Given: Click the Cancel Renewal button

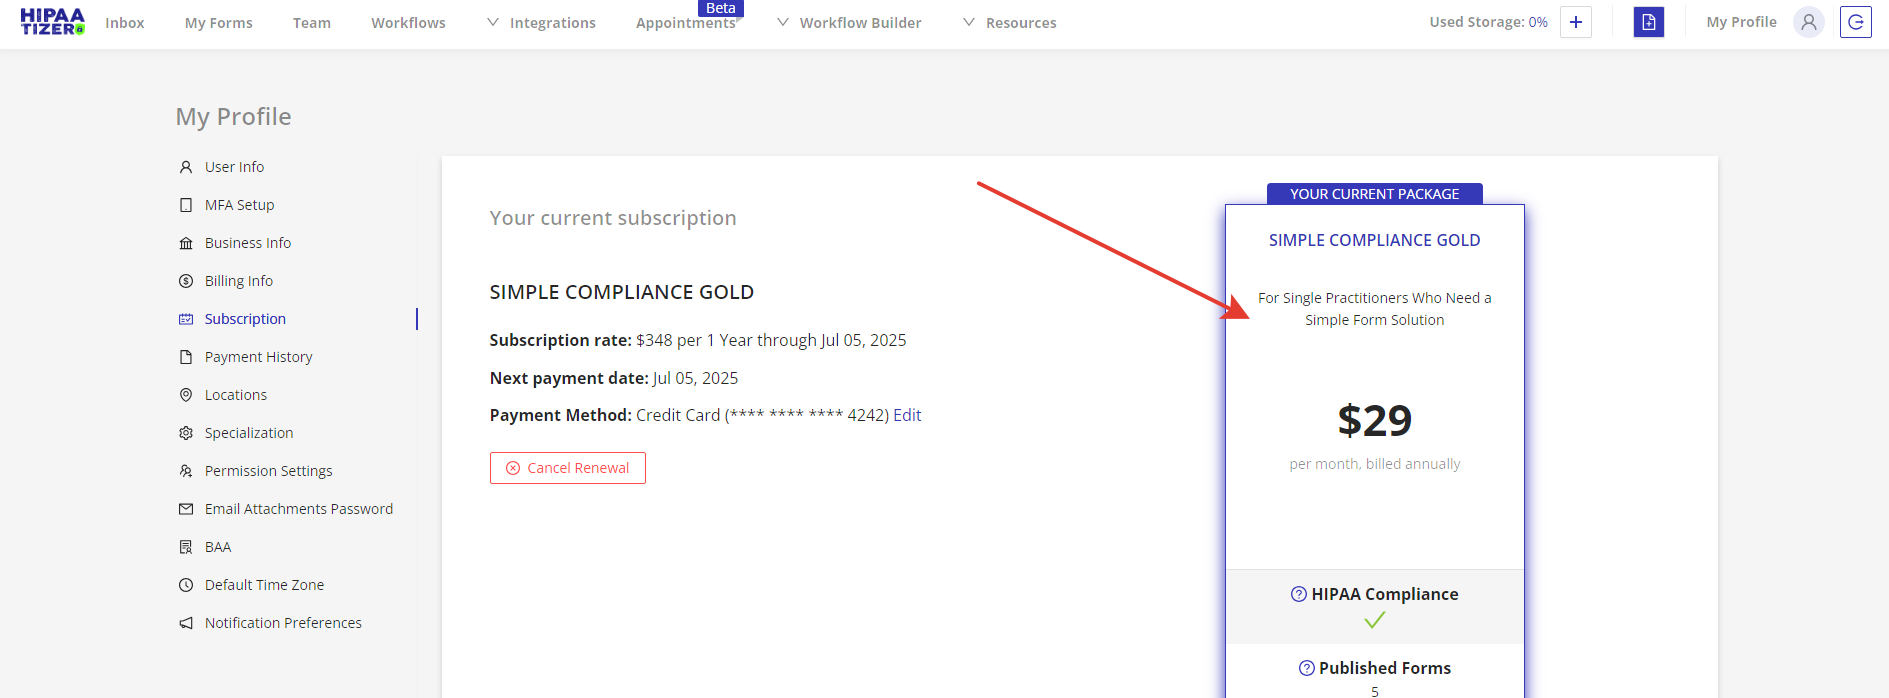Looking at the screenshot, I should [567, 468].
